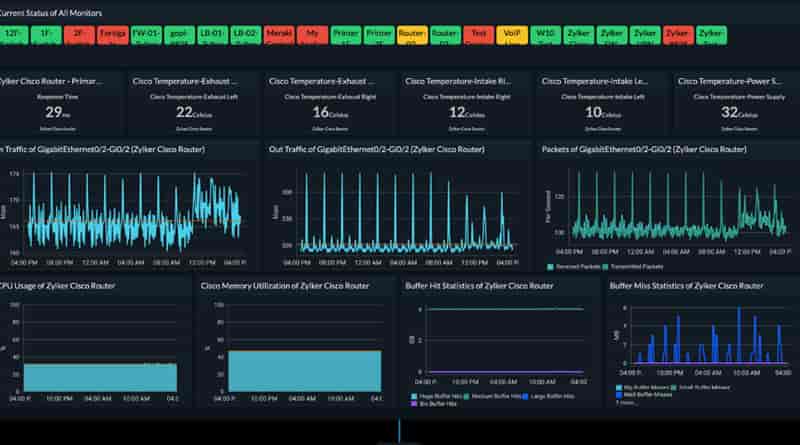Image resolution: width=800 pixels, height=445 pixels.
Task: Click the flat line in Buffer Hit chart
Action: 505,309
